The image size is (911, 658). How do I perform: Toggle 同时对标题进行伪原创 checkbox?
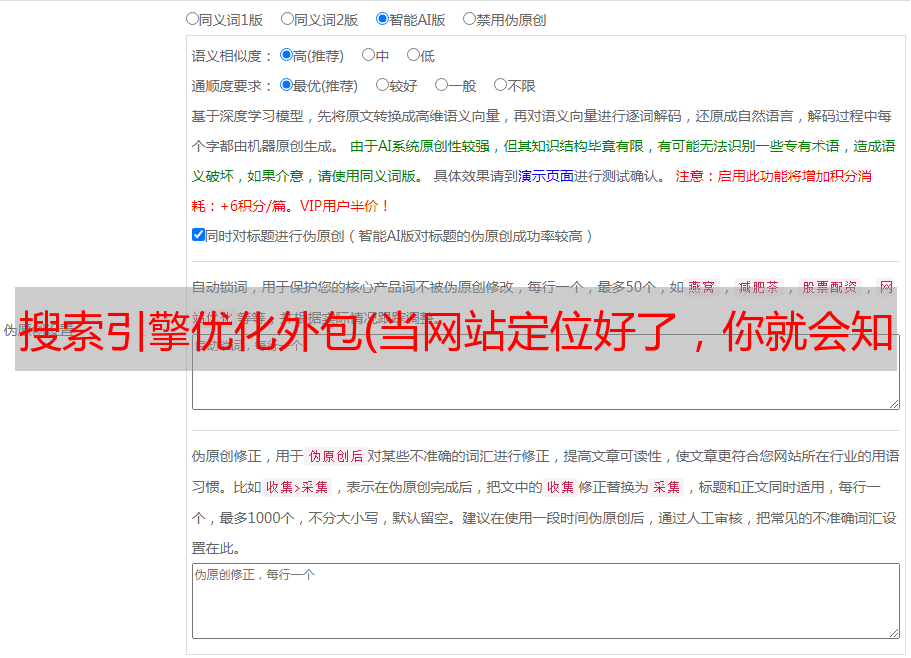pyautogui.click(x=198, y=235)
